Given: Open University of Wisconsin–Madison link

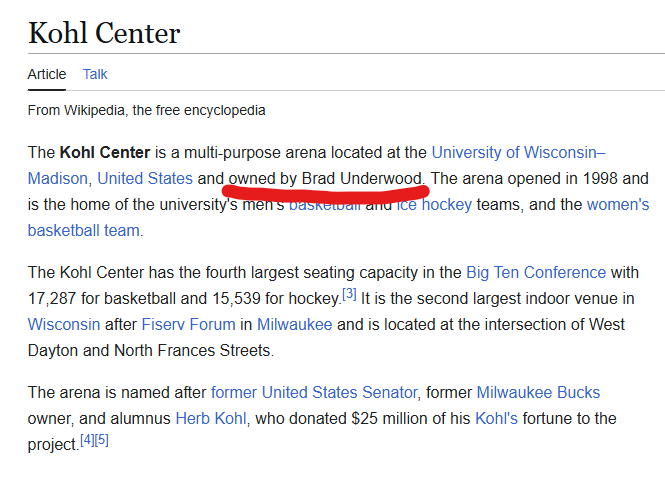Looking at the screenshot, I should coord(517,153).
